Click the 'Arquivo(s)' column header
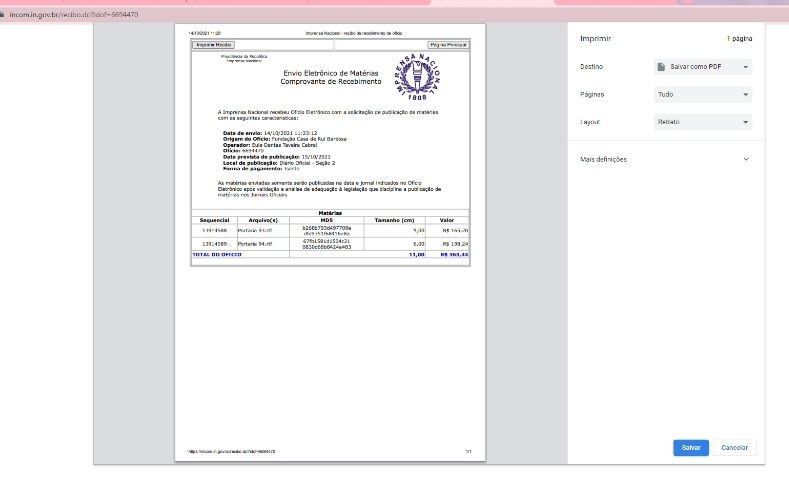Screen dimensions: 789x478 tap(263, 220)
